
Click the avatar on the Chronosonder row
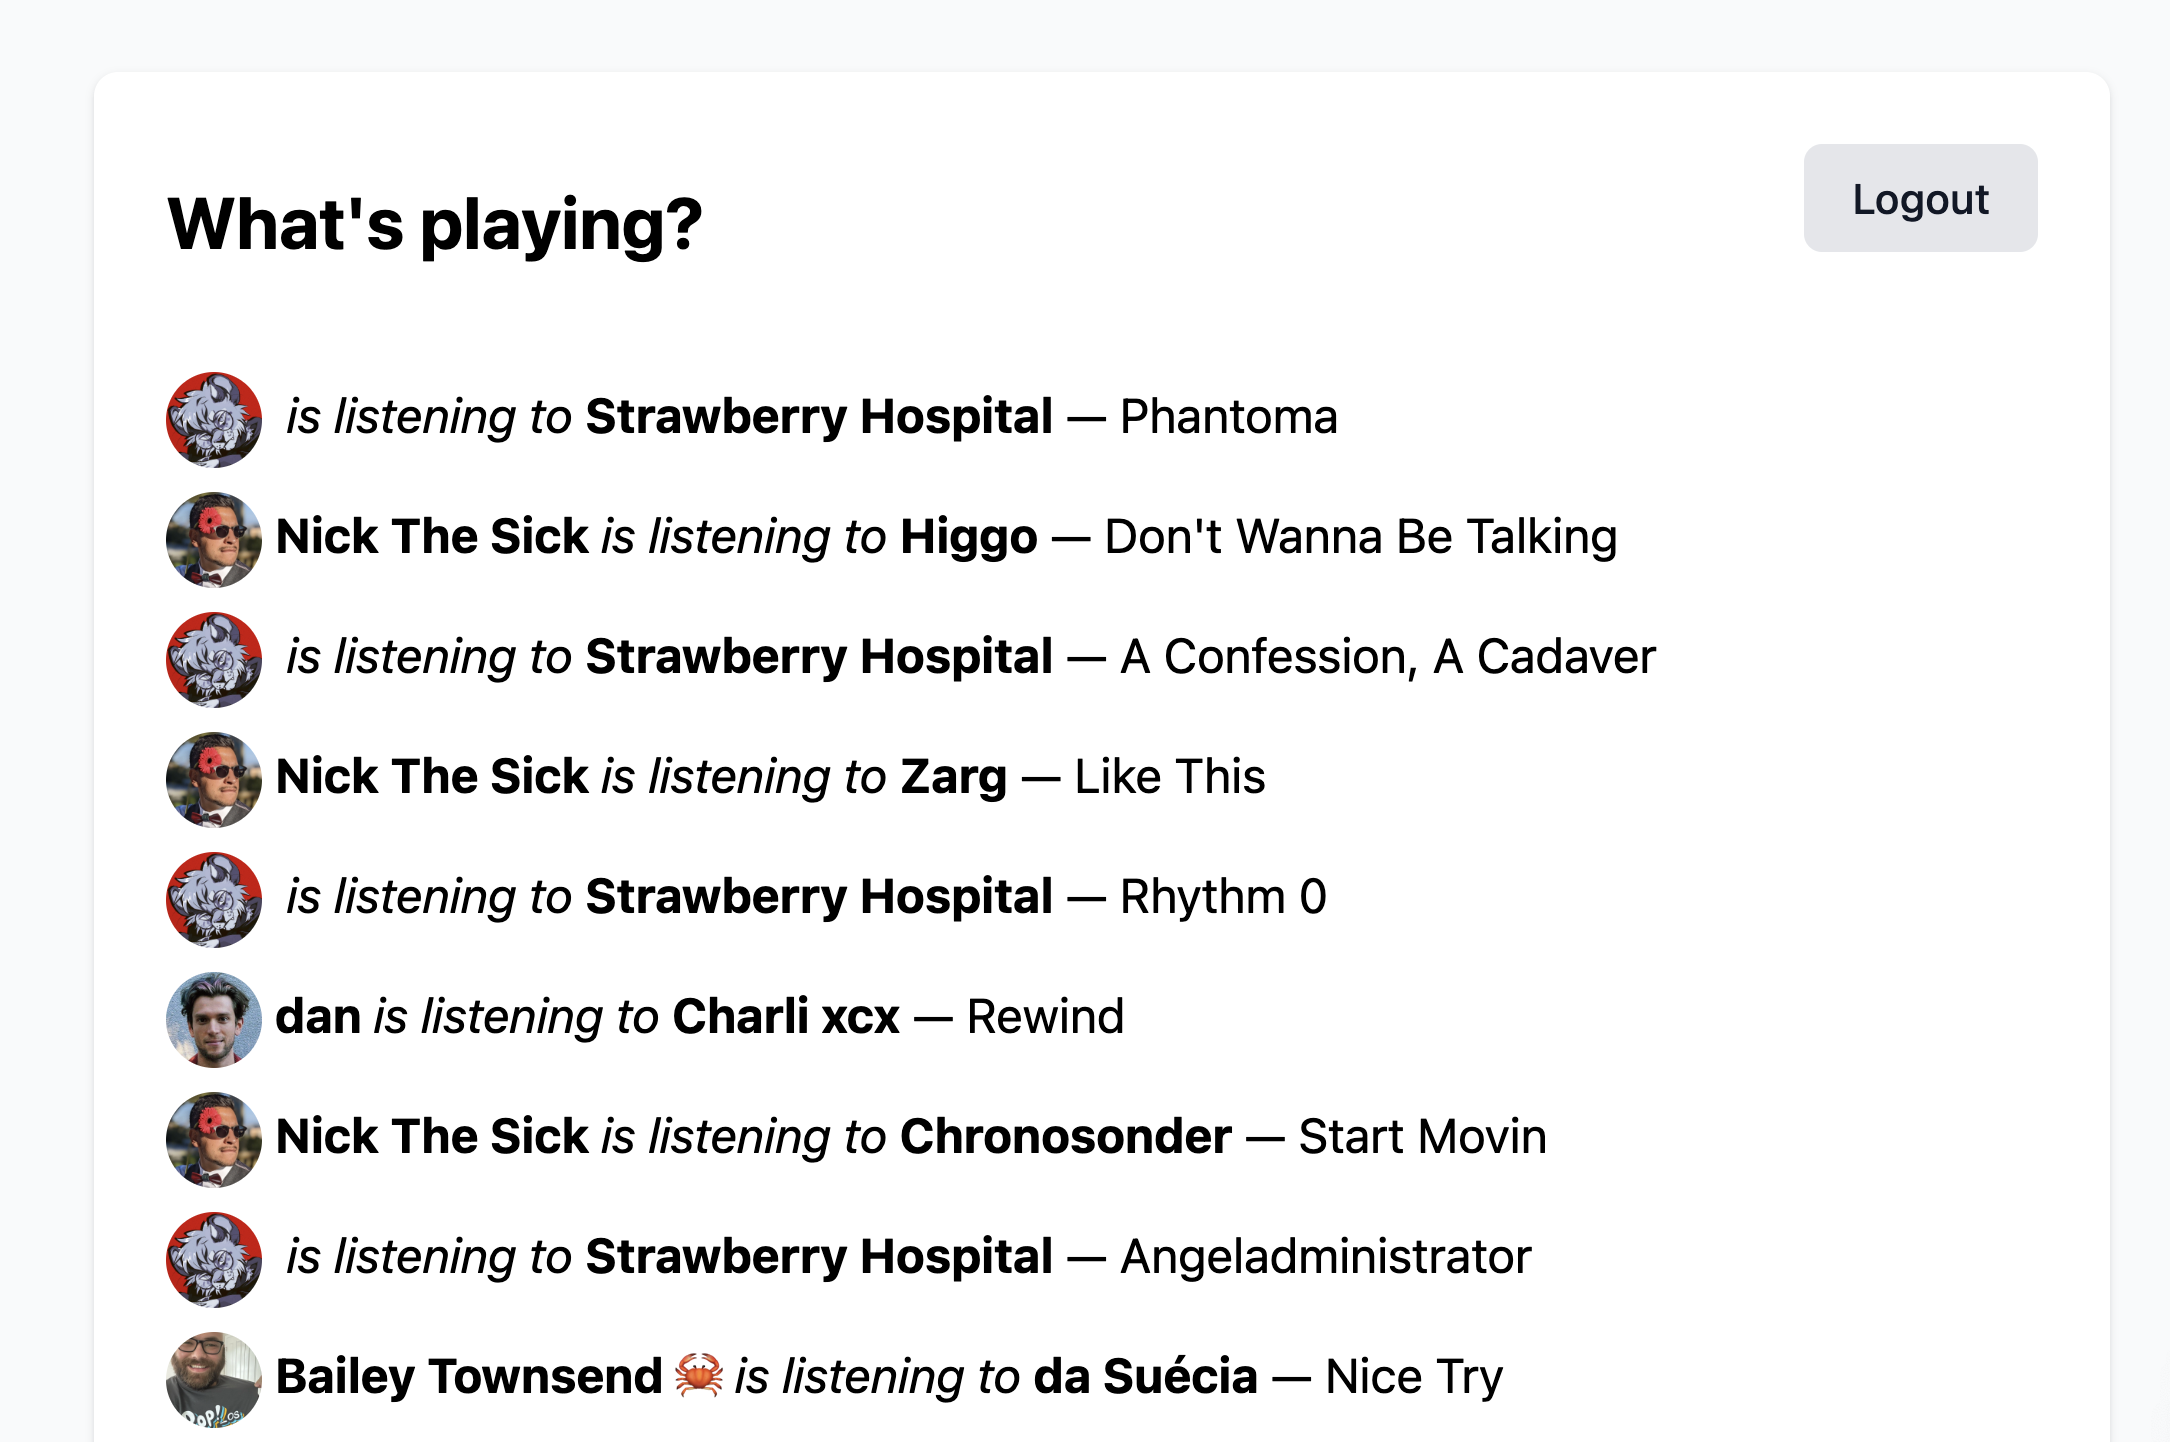click(214, 1140)
